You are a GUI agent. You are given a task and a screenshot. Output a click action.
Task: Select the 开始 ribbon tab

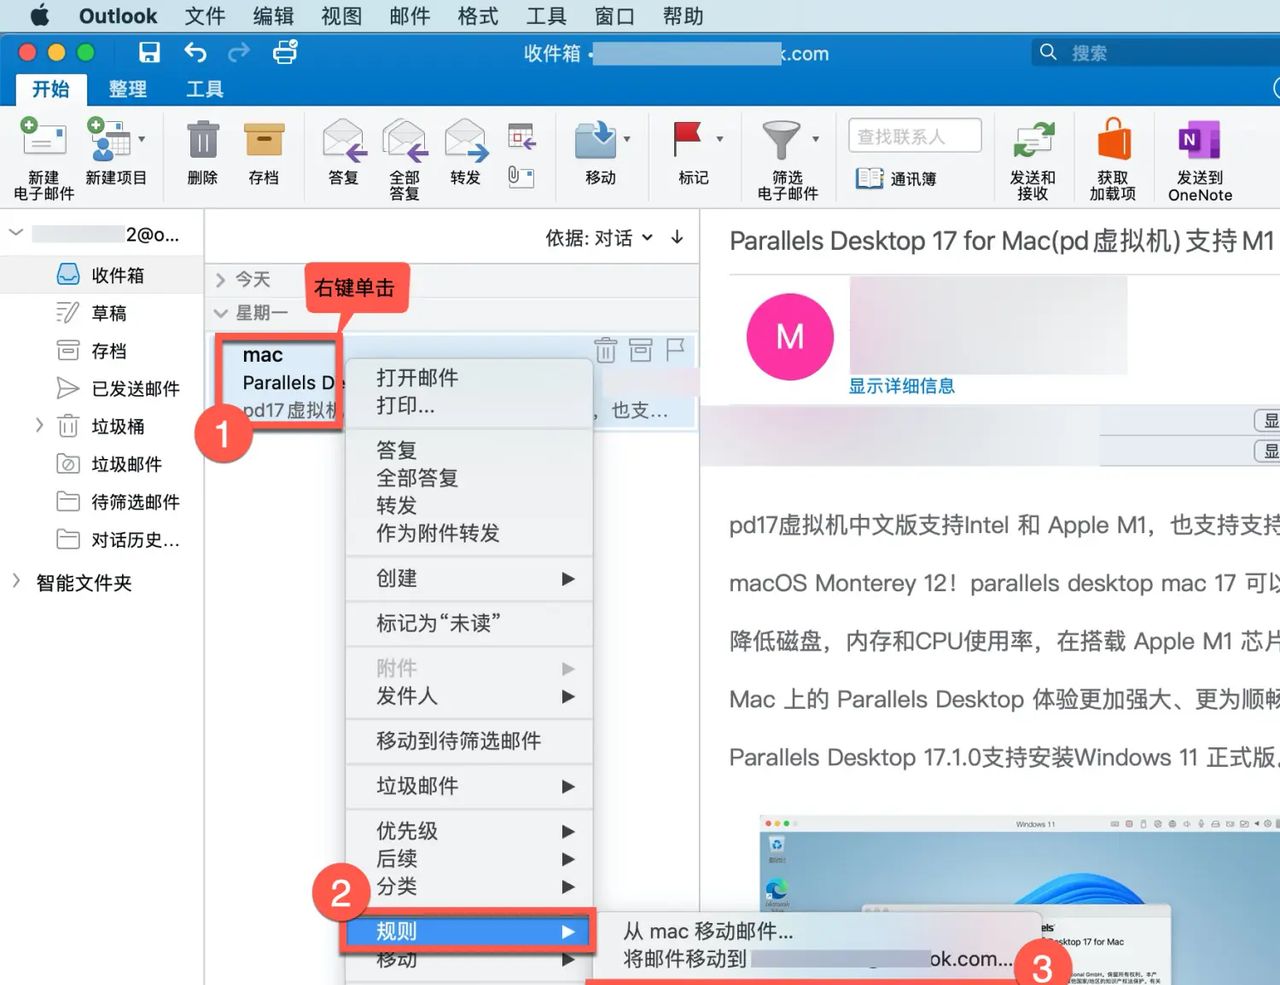coord(51,89)
